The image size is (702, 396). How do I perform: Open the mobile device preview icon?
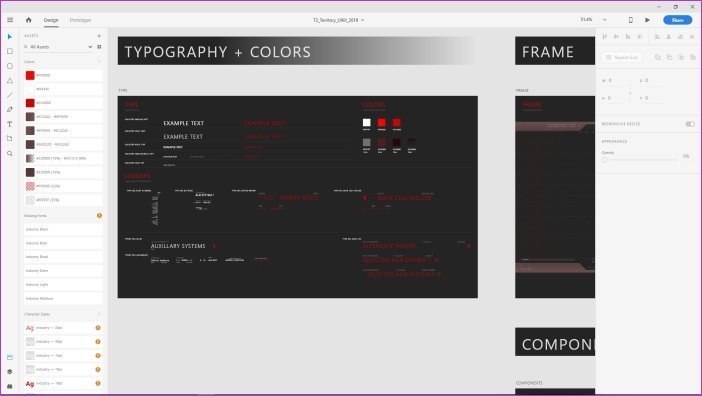pyautogui.click(x=631, y=20)
